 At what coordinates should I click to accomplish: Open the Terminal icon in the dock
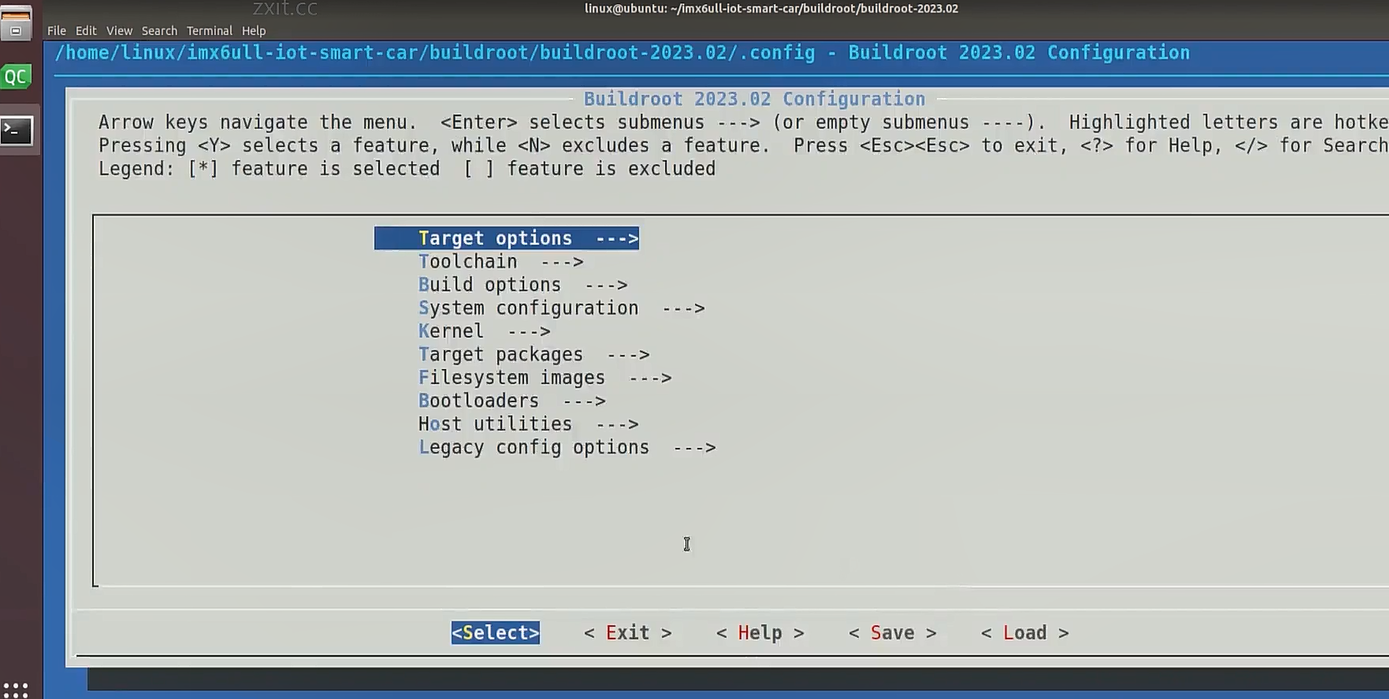[16, 130]
